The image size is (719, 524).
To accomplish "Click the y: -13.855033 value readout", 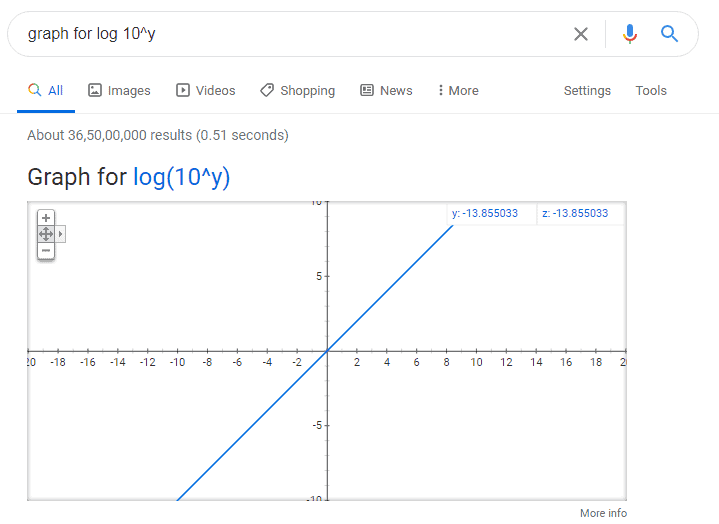I will point(485,213).
